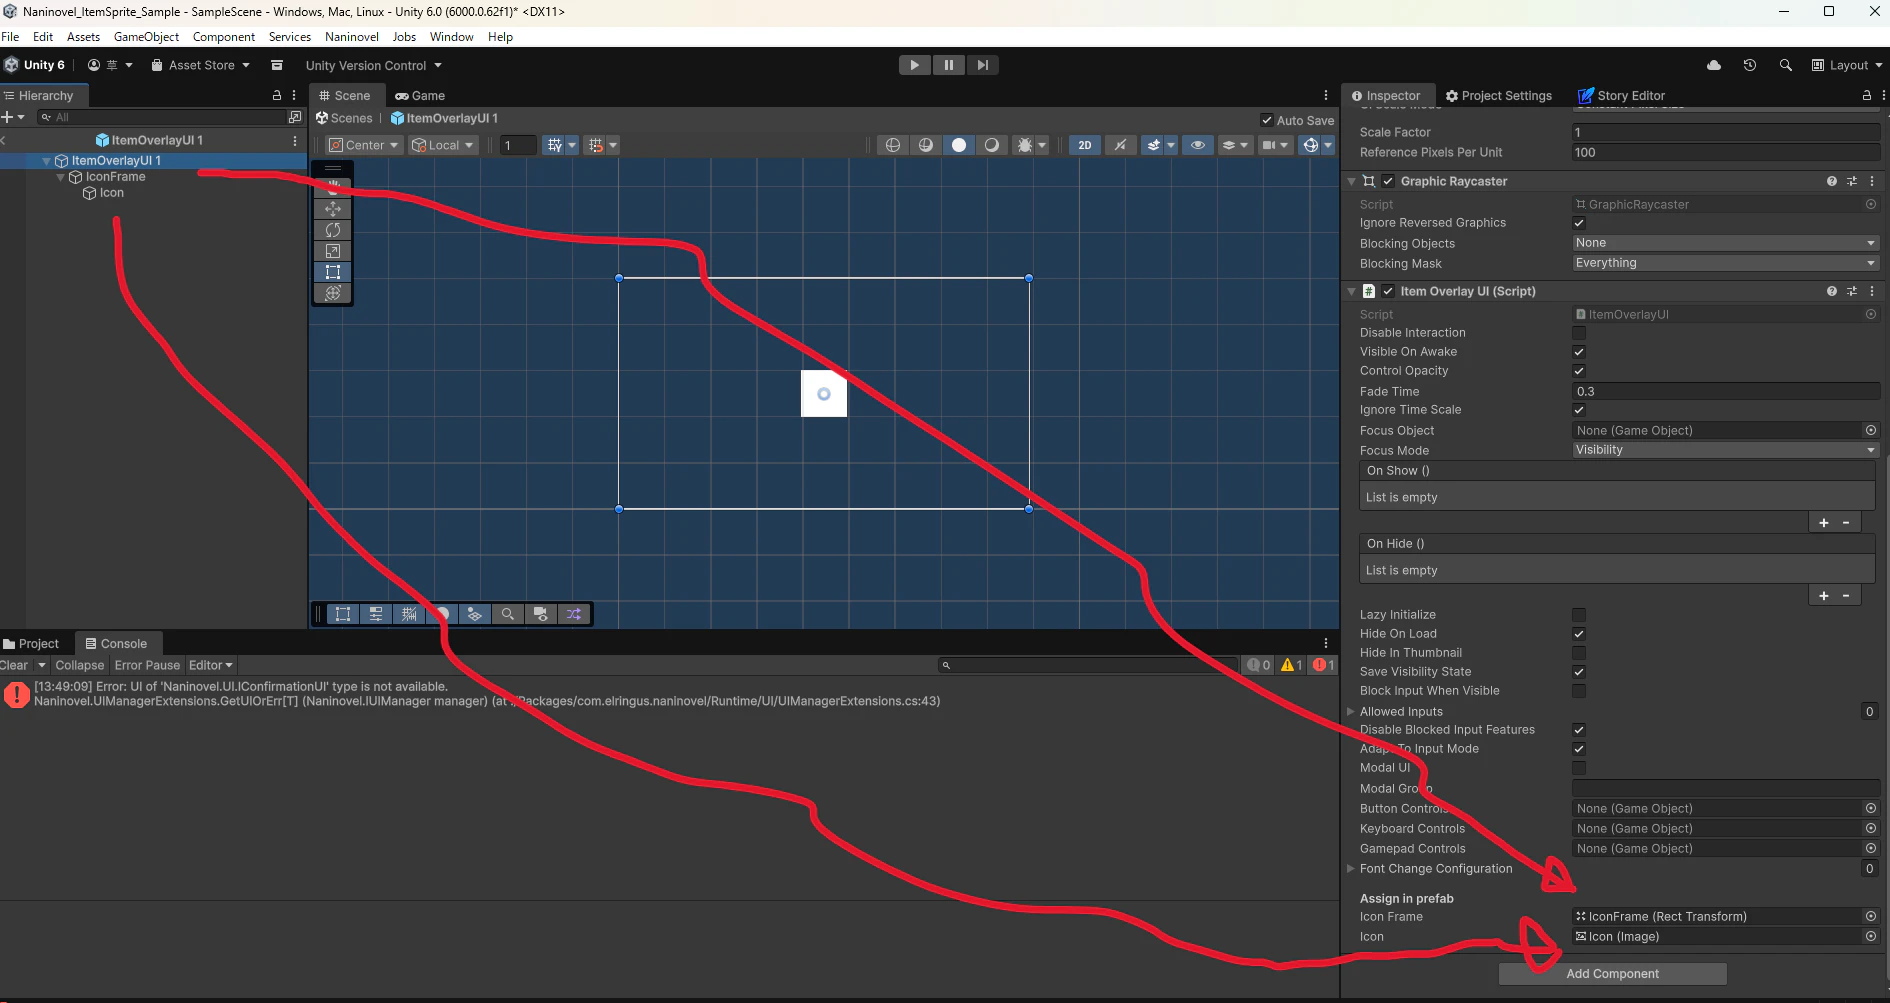Viewport: 1890px width, 1003px height.
Task: Open the Naninovel menu
Action: 352,37
